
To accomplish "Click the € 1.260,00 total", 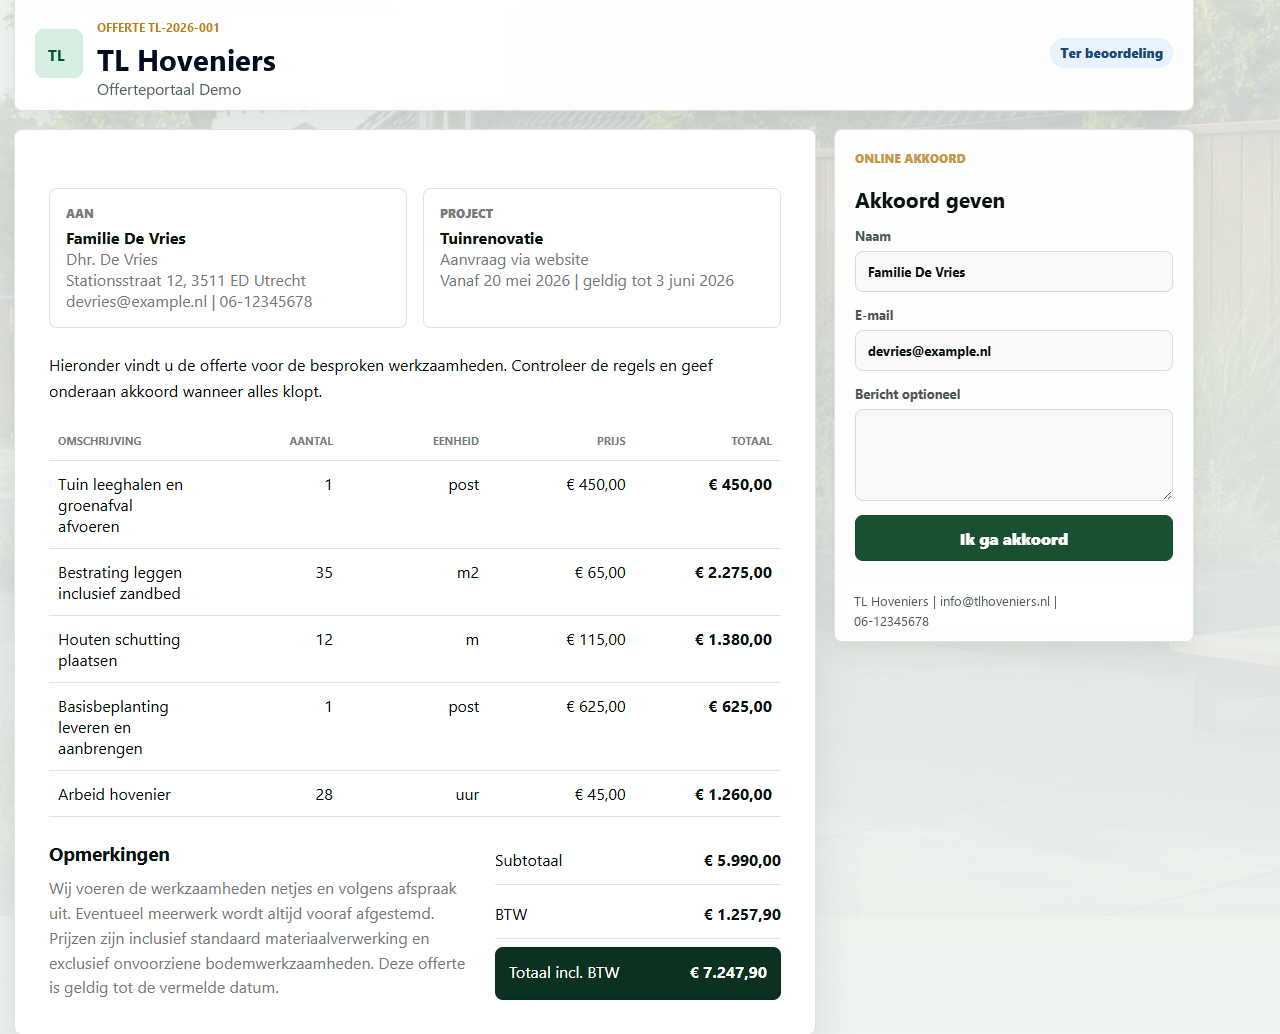I will [x=733, y=795].
